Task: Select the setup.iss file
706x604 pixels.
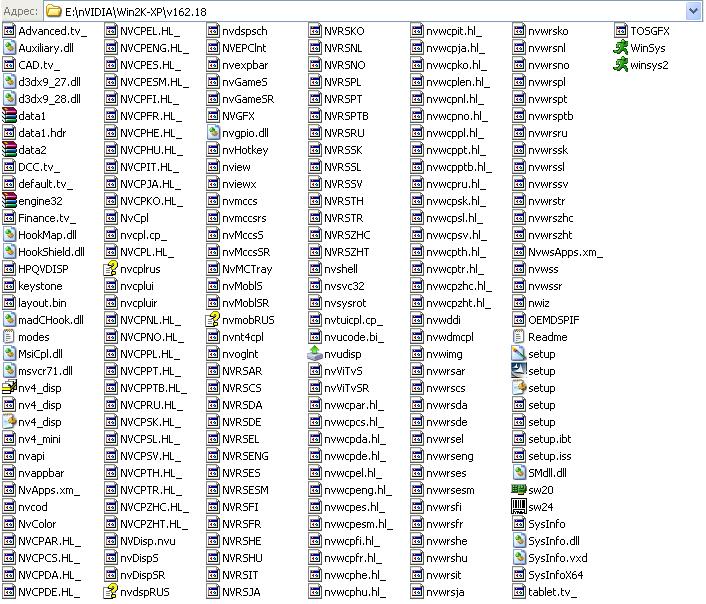Action: click(542, 456)
